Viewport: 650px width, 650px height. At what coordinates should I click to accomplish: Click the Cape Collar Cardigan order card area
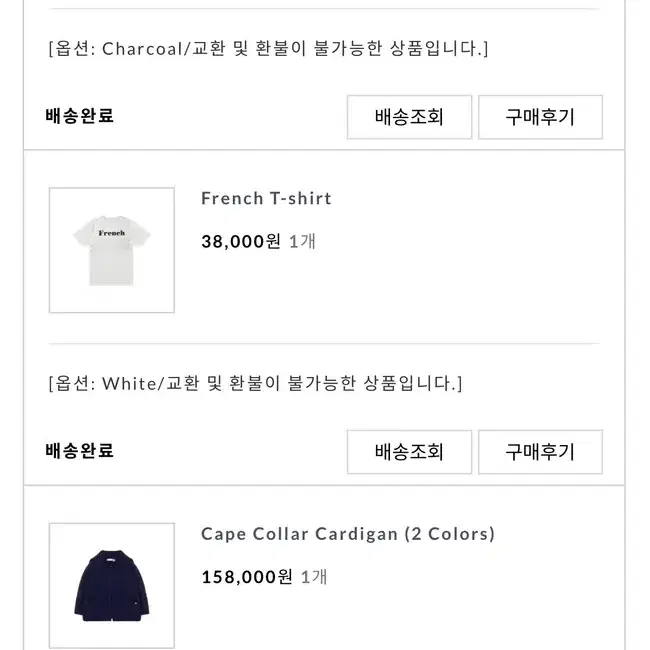coord(324,568)
